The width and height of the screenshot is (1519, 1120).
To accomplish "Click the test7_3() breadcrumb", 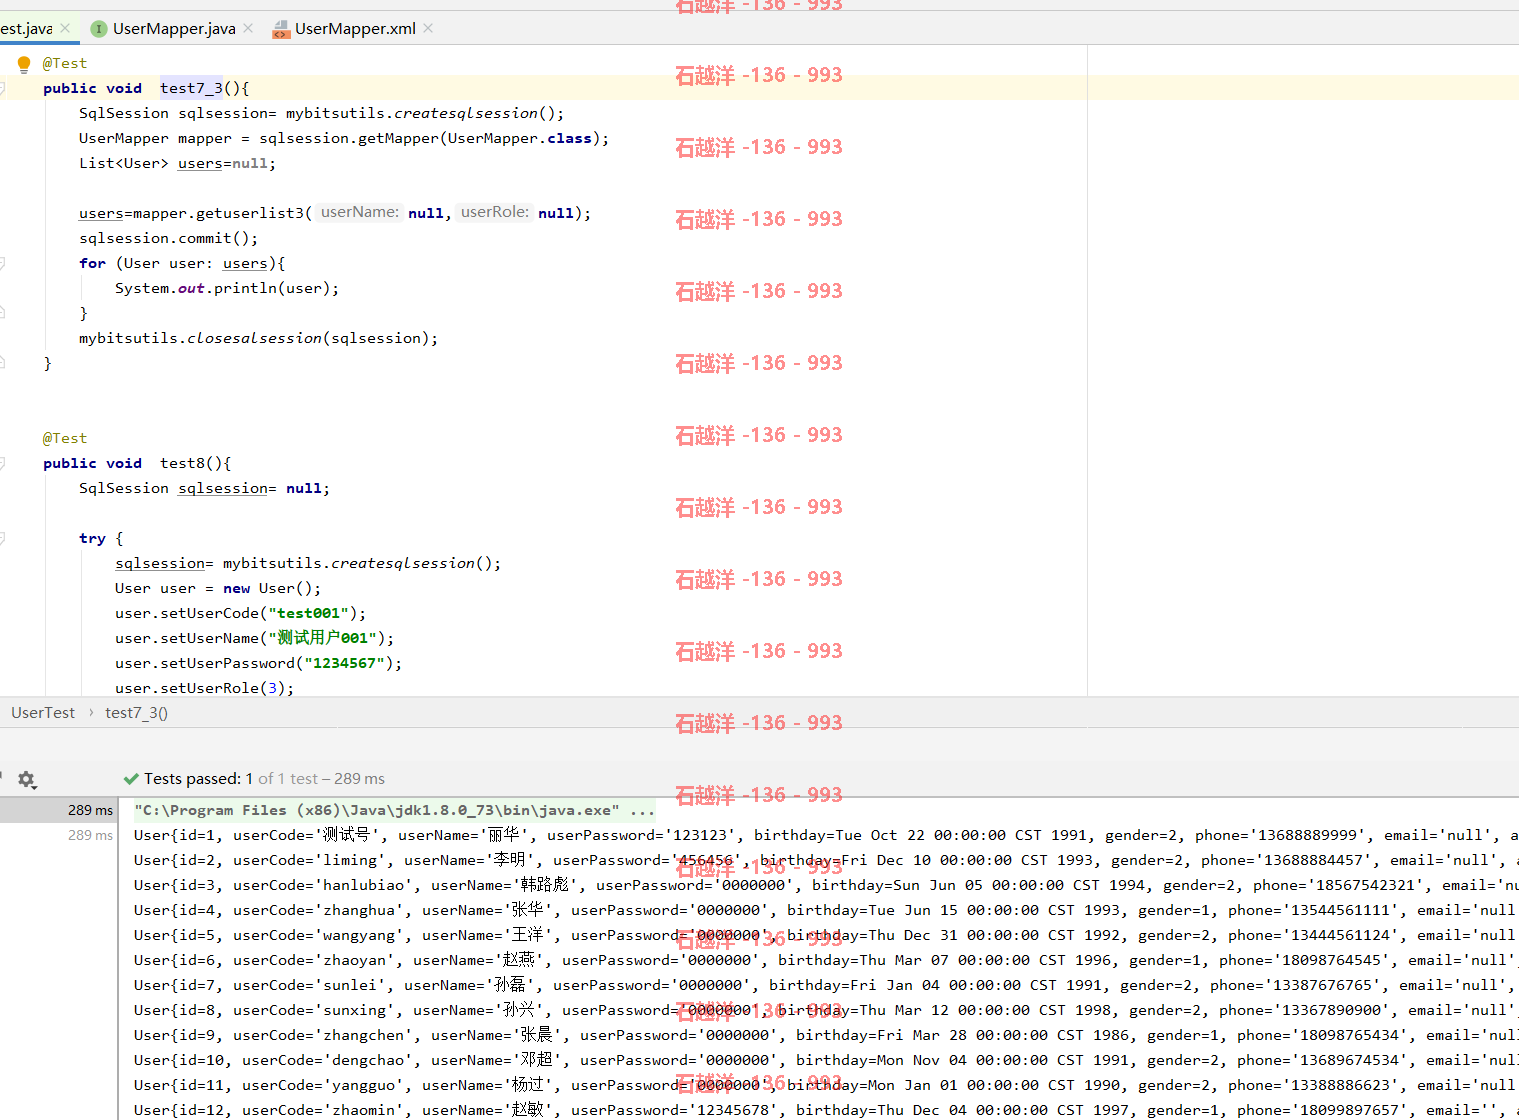I will click(136, 713).
